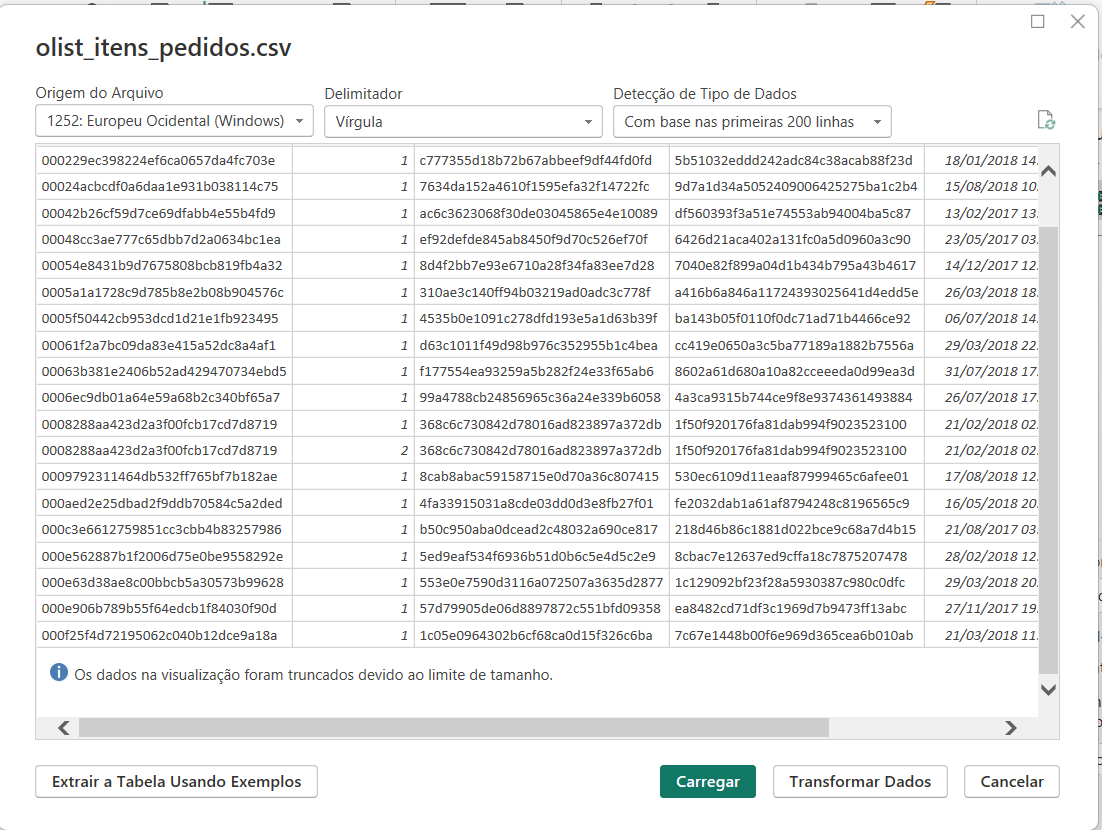Screen dimensions: 1102x830
Task: Select cell 00054e8431b9d7675808bcb819fb4a32
Action: (164, 266)
